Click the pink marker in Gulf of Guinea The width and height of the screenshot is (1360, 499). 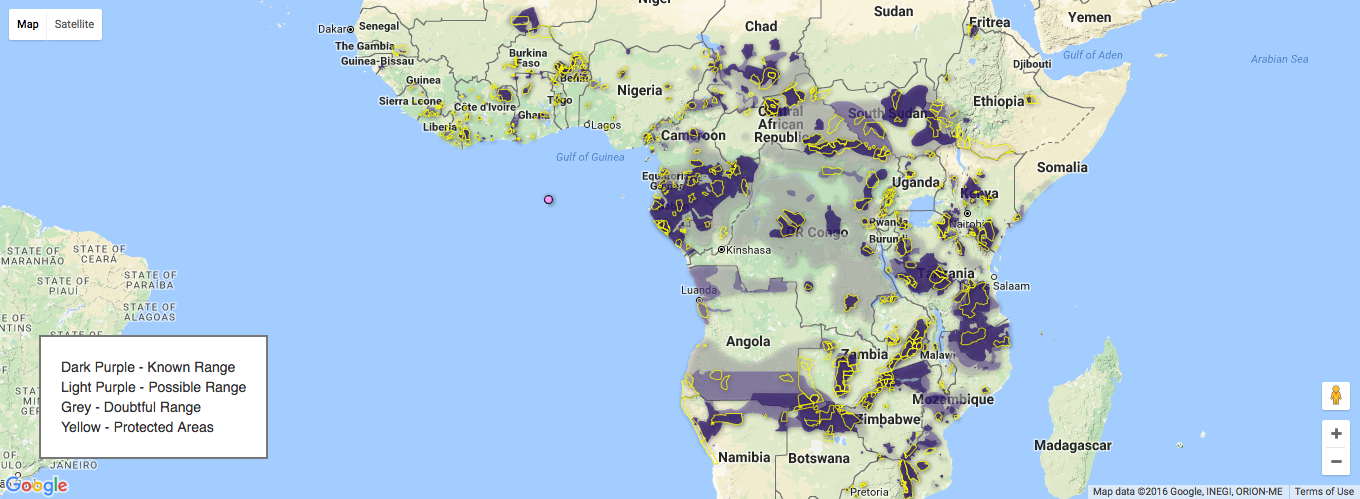(548, 200)
